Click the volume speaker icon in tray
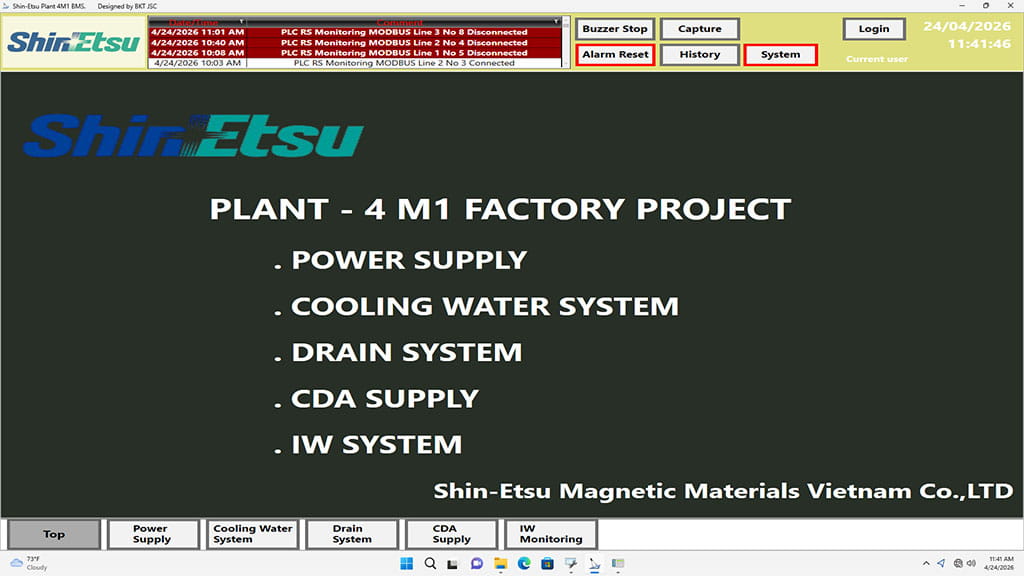This screenshot has width=1024, height=576. (971, 564)
